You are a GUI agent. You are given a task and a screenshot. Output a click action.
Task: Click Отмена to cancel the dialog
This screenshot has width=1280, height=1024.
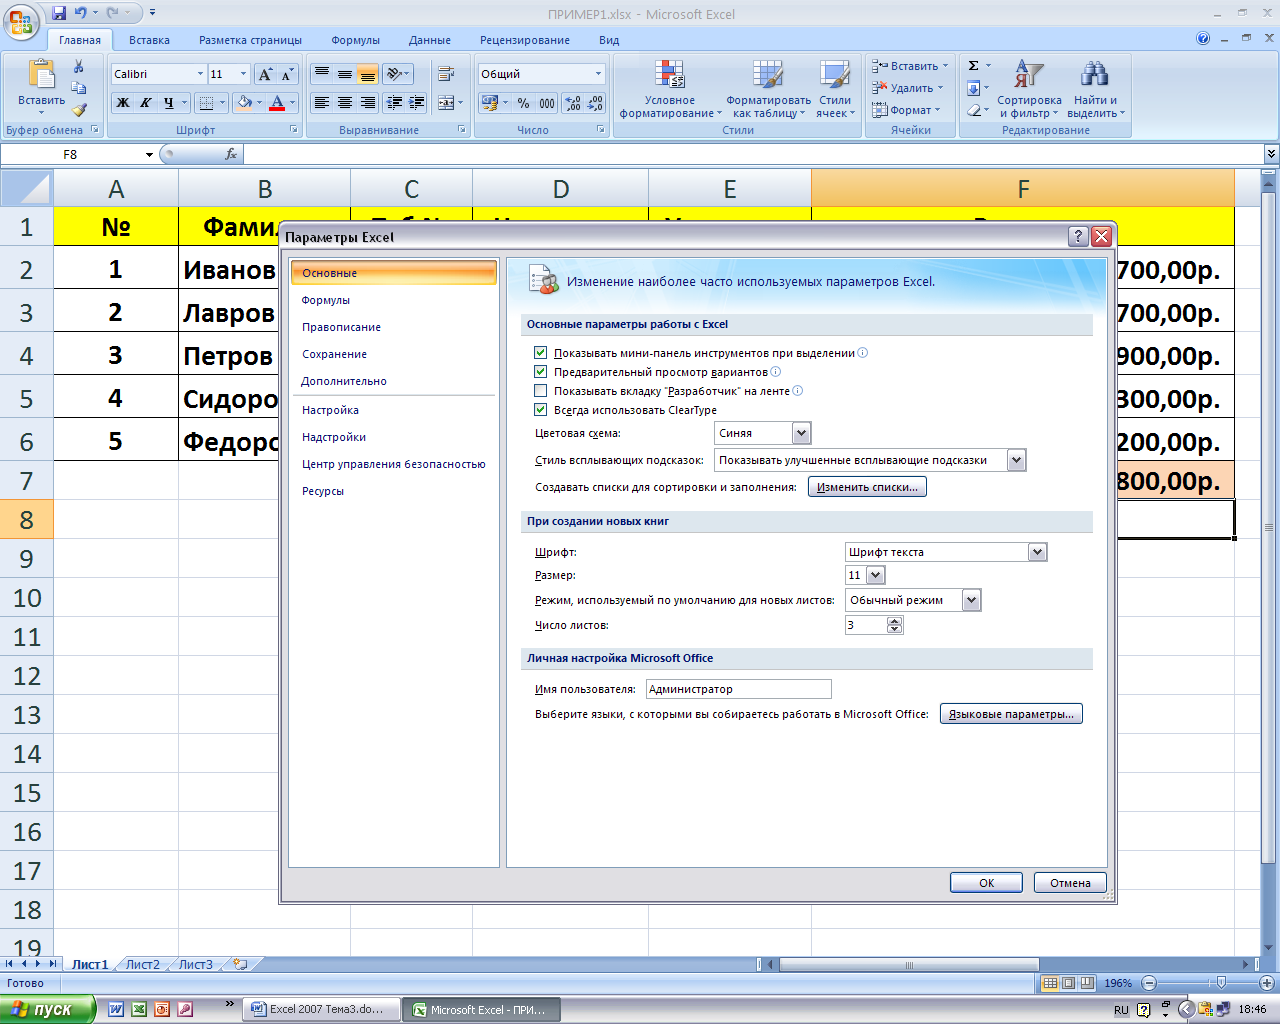point(1070,883)
